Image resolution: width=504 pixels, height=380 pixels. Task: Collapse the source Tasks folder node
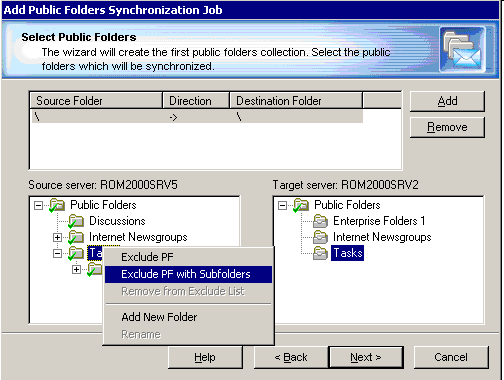(57, 253)
